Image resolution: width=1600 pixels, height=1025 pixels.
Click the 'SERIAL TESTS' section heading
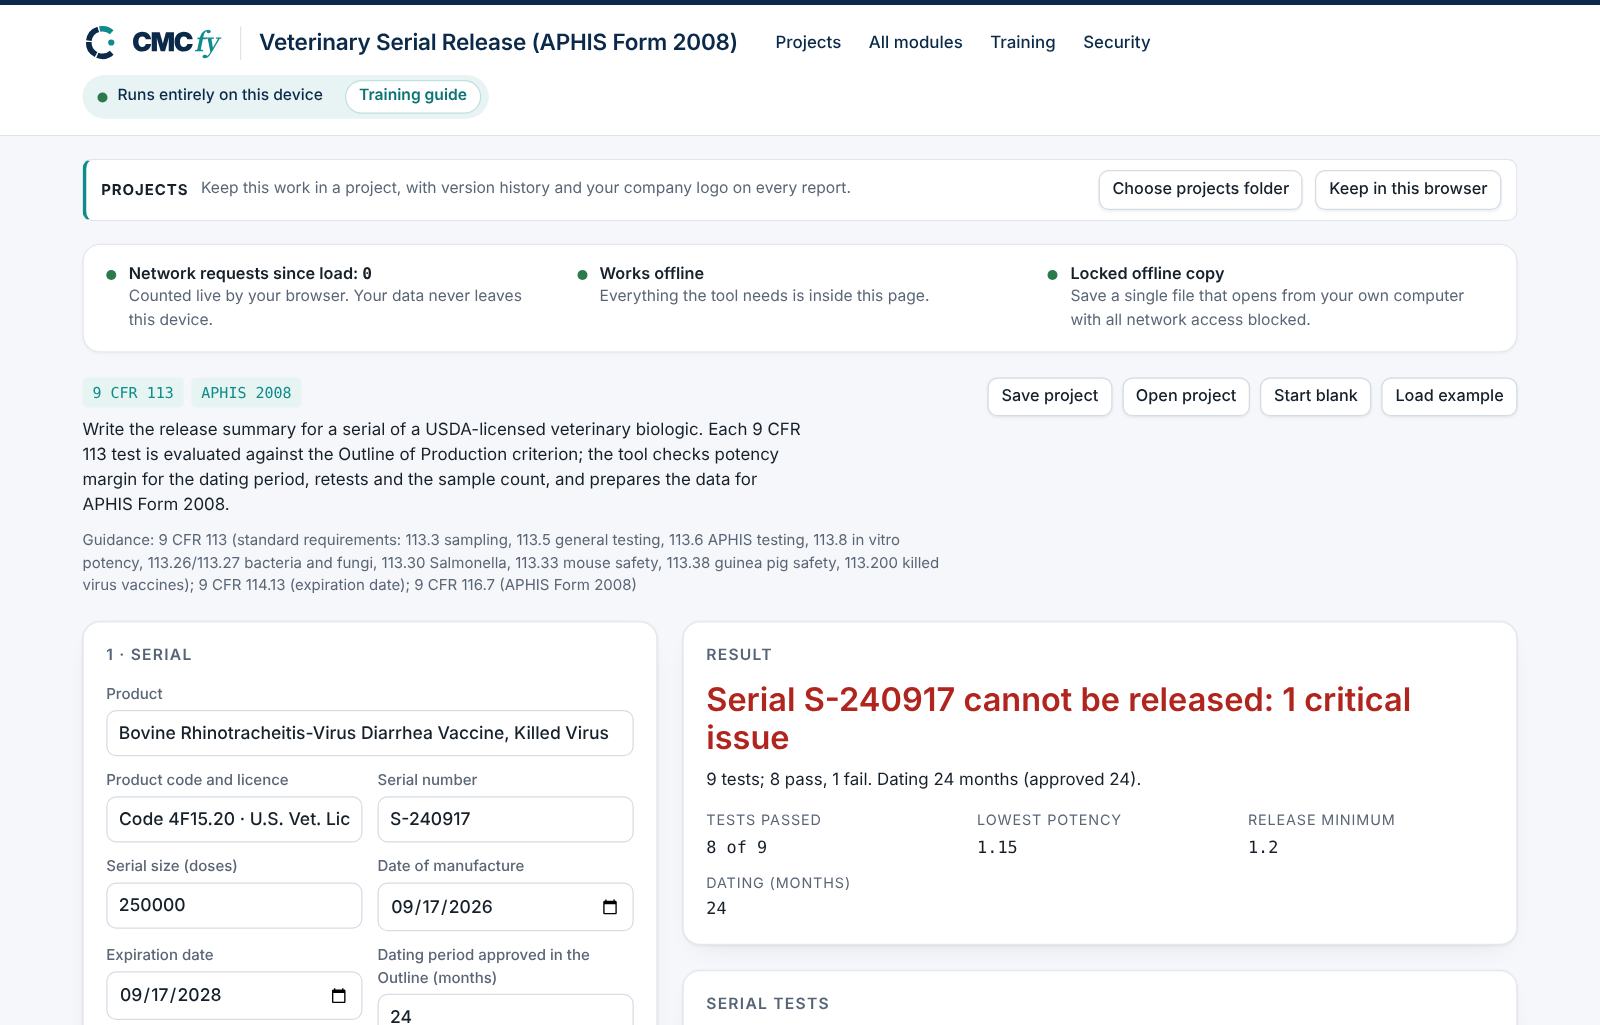(767, 1003)
